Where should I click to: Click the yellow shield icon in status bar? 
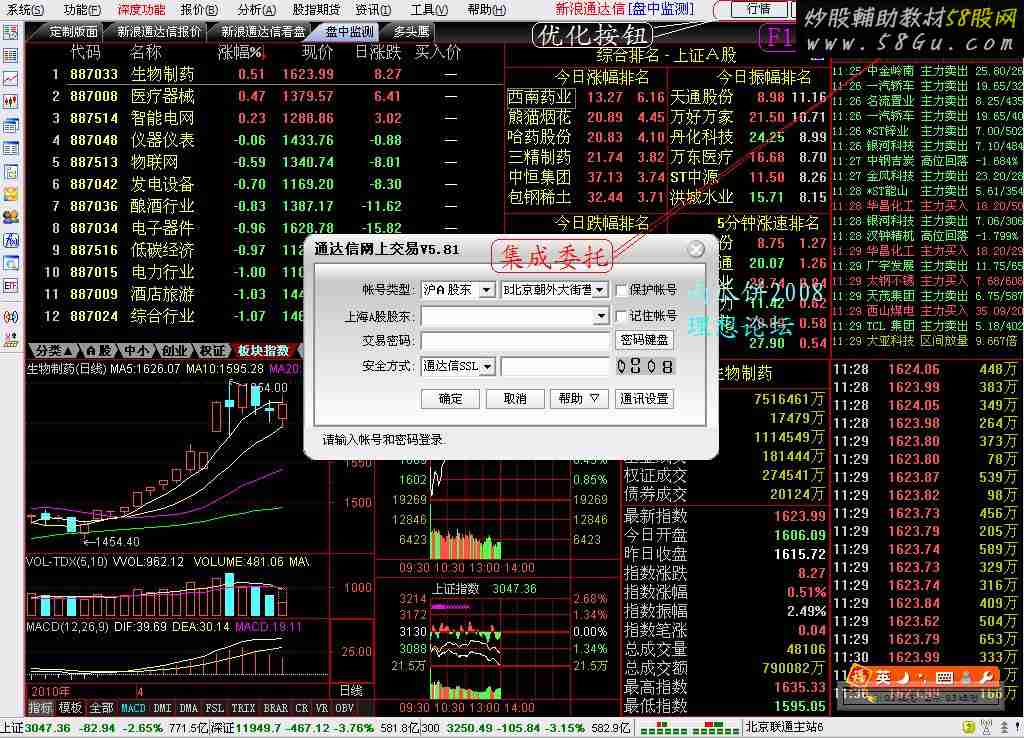(968, 727)
